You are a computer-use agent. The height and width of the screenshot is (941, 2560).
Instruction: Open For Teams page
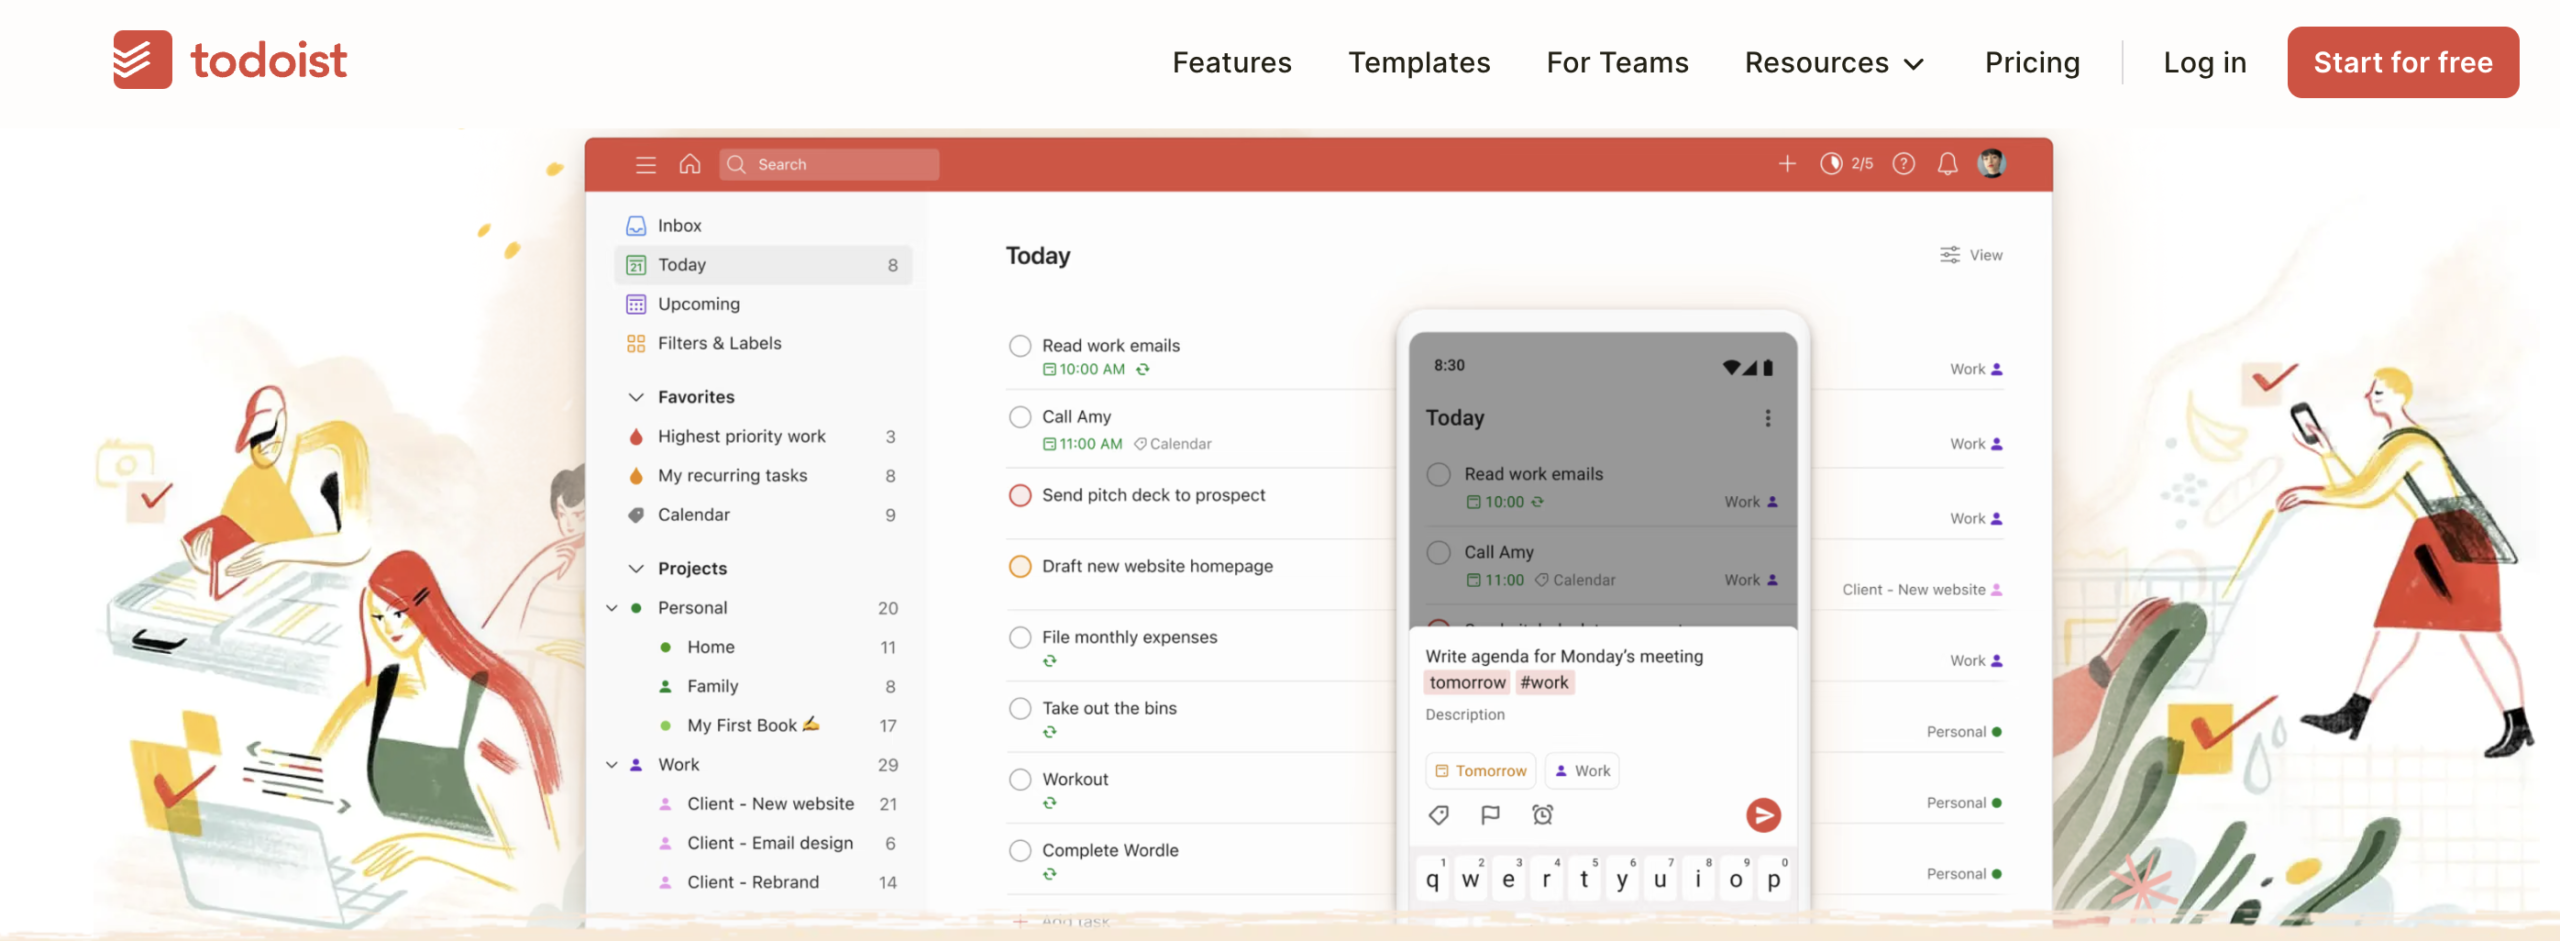point(1617,63)
